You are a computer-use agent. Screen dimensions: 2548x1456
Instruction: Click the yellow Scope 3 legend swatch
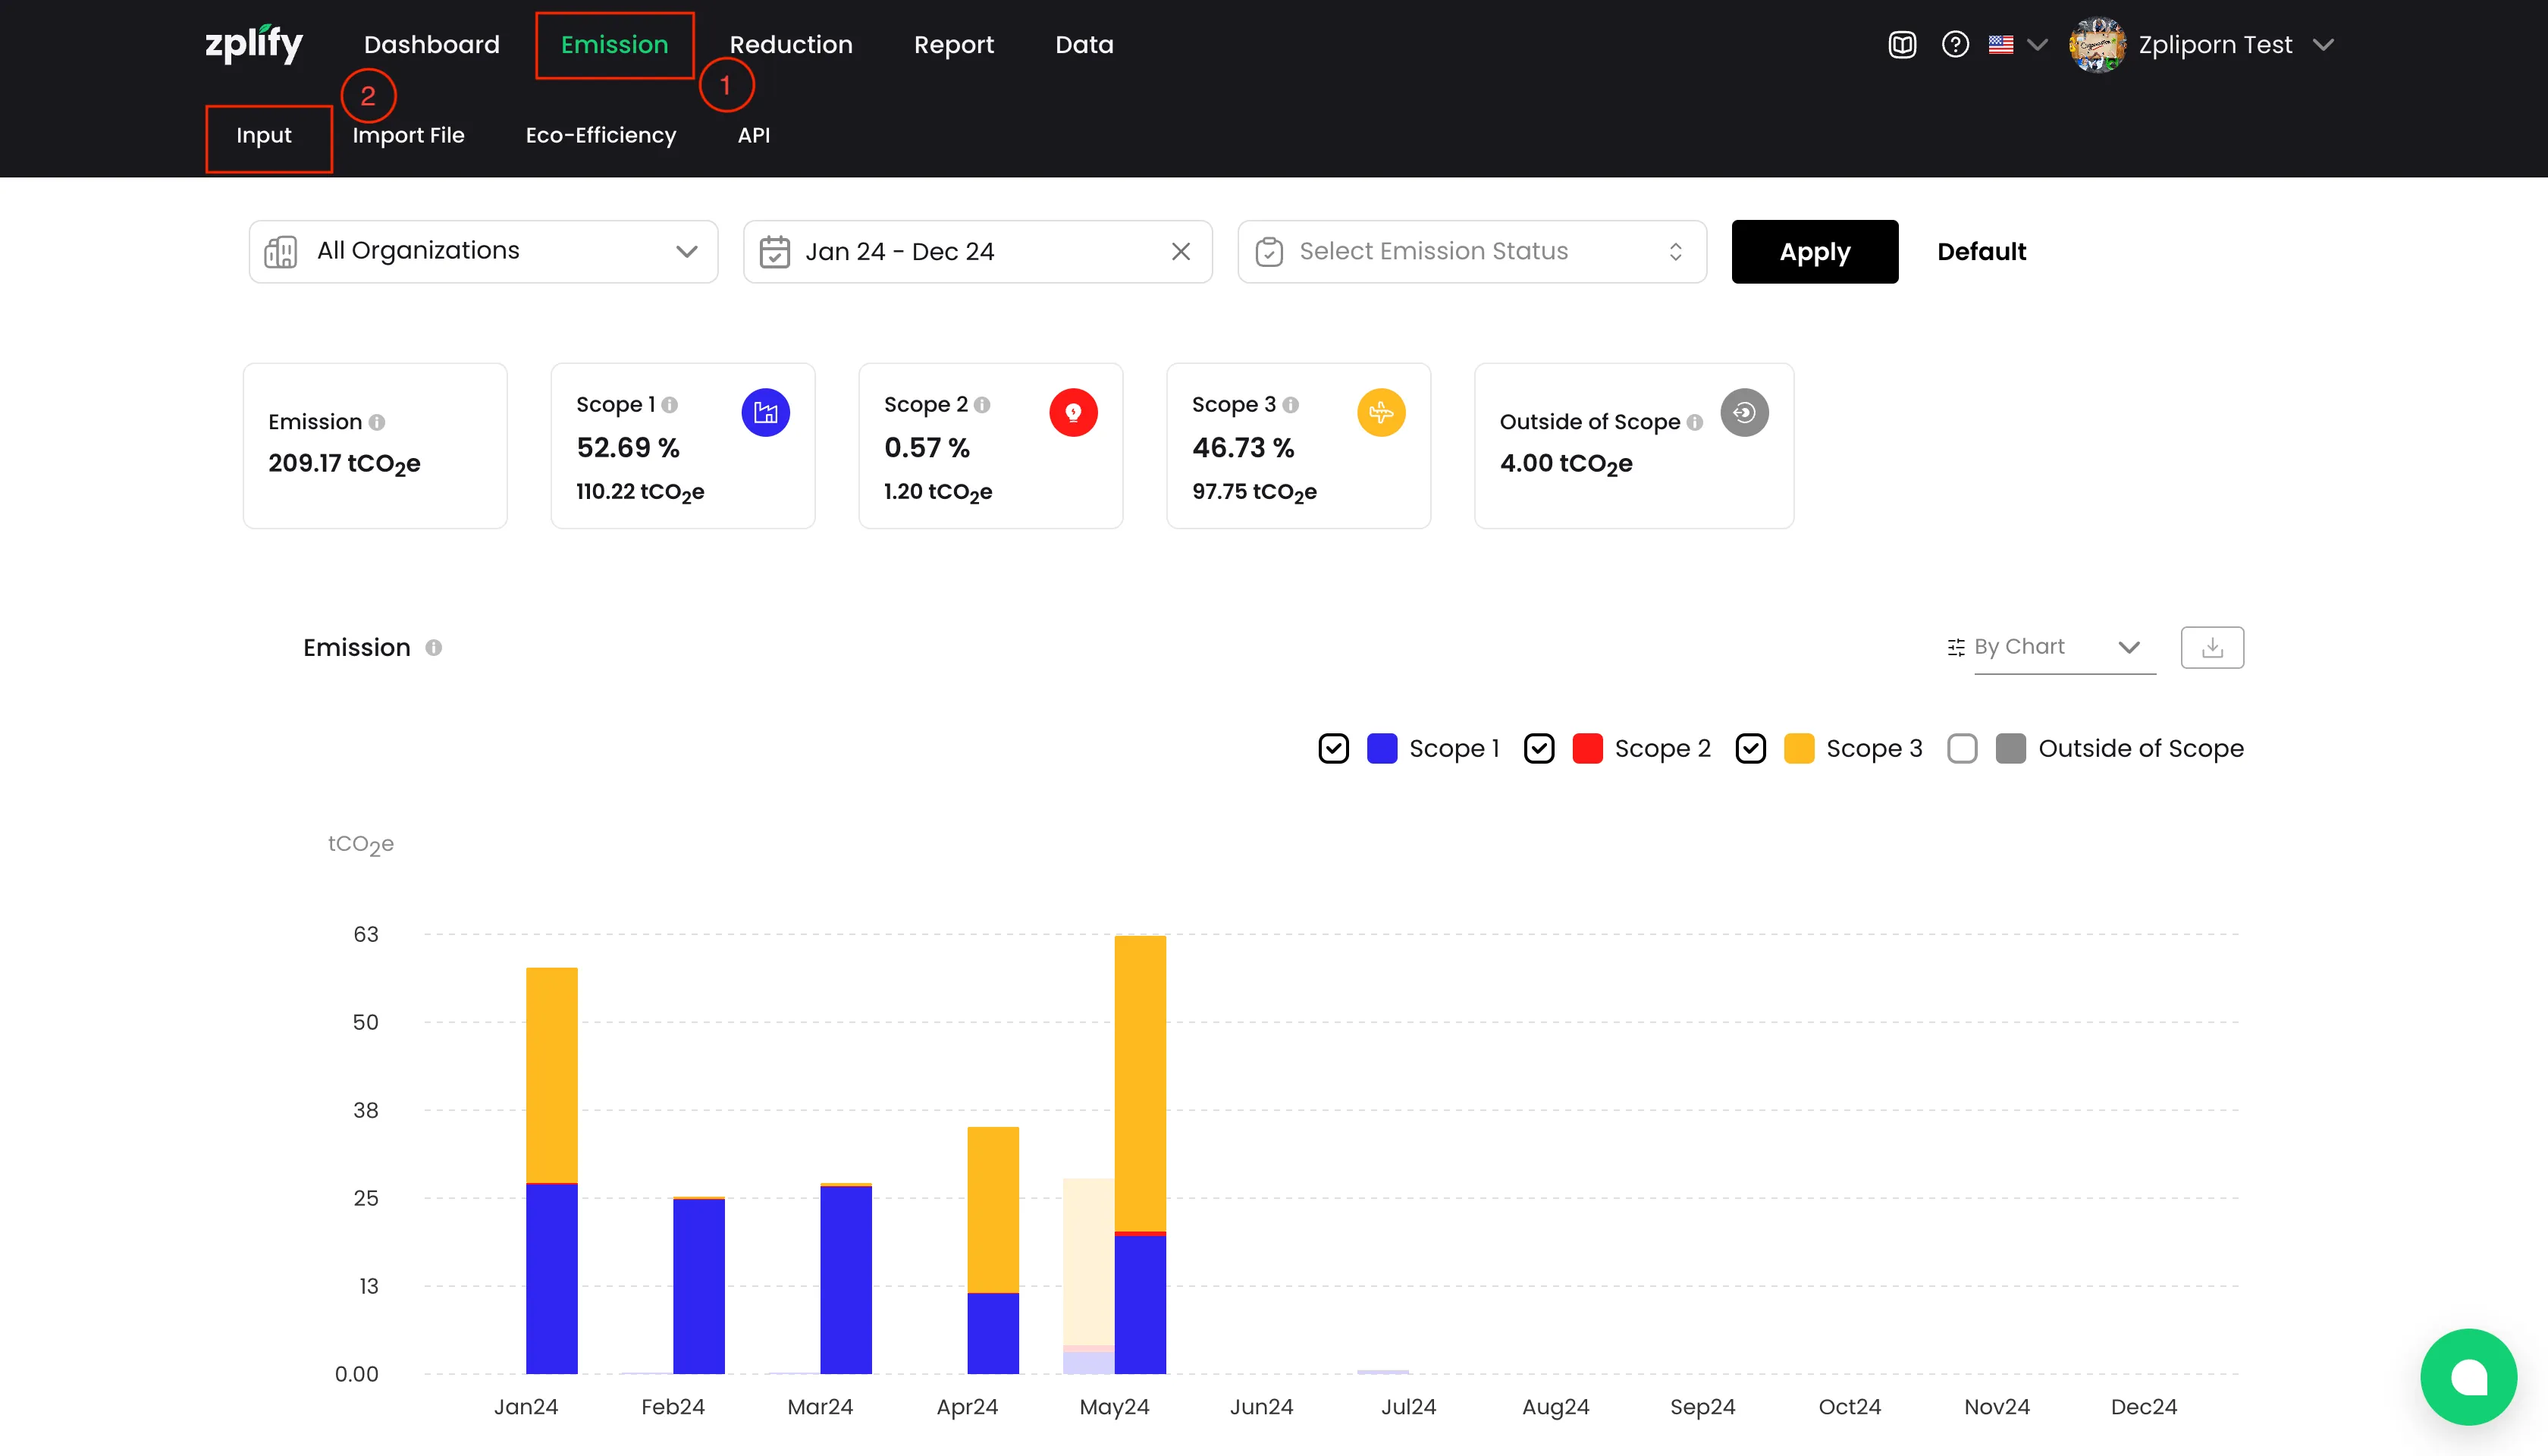(1798, 748)
